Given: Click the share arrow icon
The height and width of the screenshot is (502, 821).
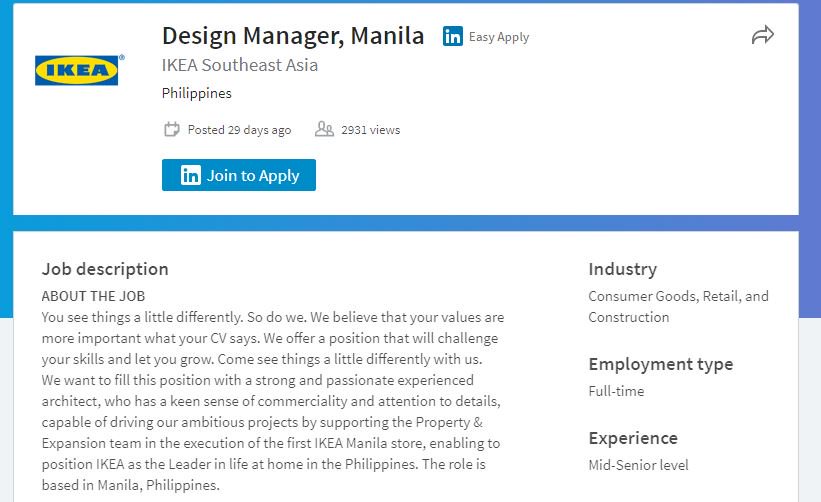Looking at the screenshot, I should point(762,35).
